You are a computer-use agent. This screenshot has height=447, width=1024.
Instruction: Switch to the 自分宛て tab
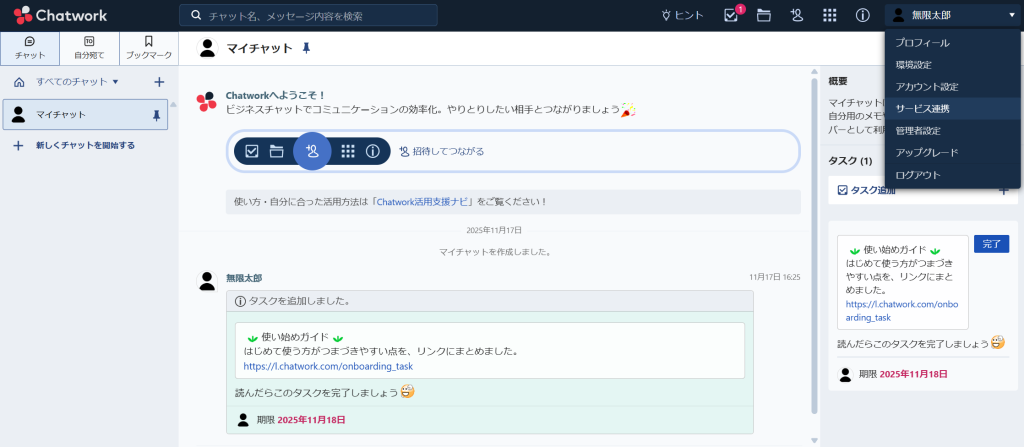[89, 47]
